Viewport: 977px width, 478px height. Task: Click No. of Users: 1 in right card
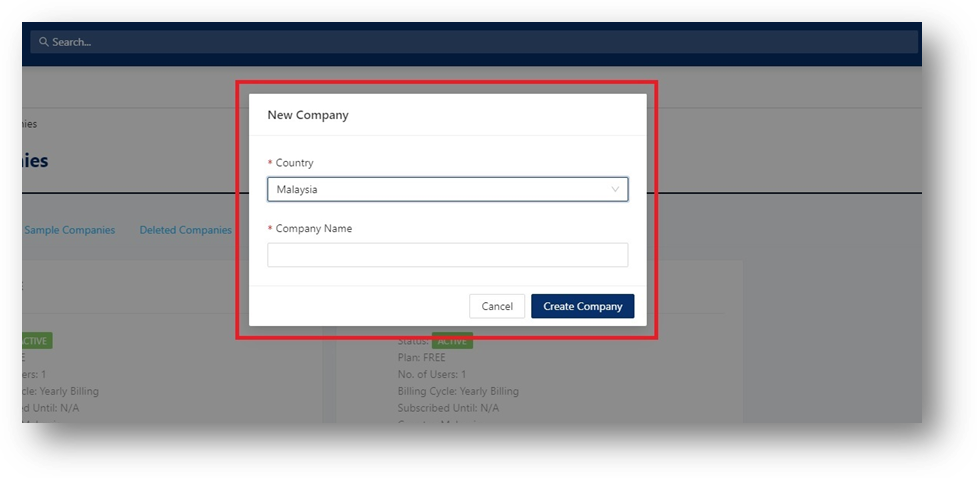pos(432,375)
